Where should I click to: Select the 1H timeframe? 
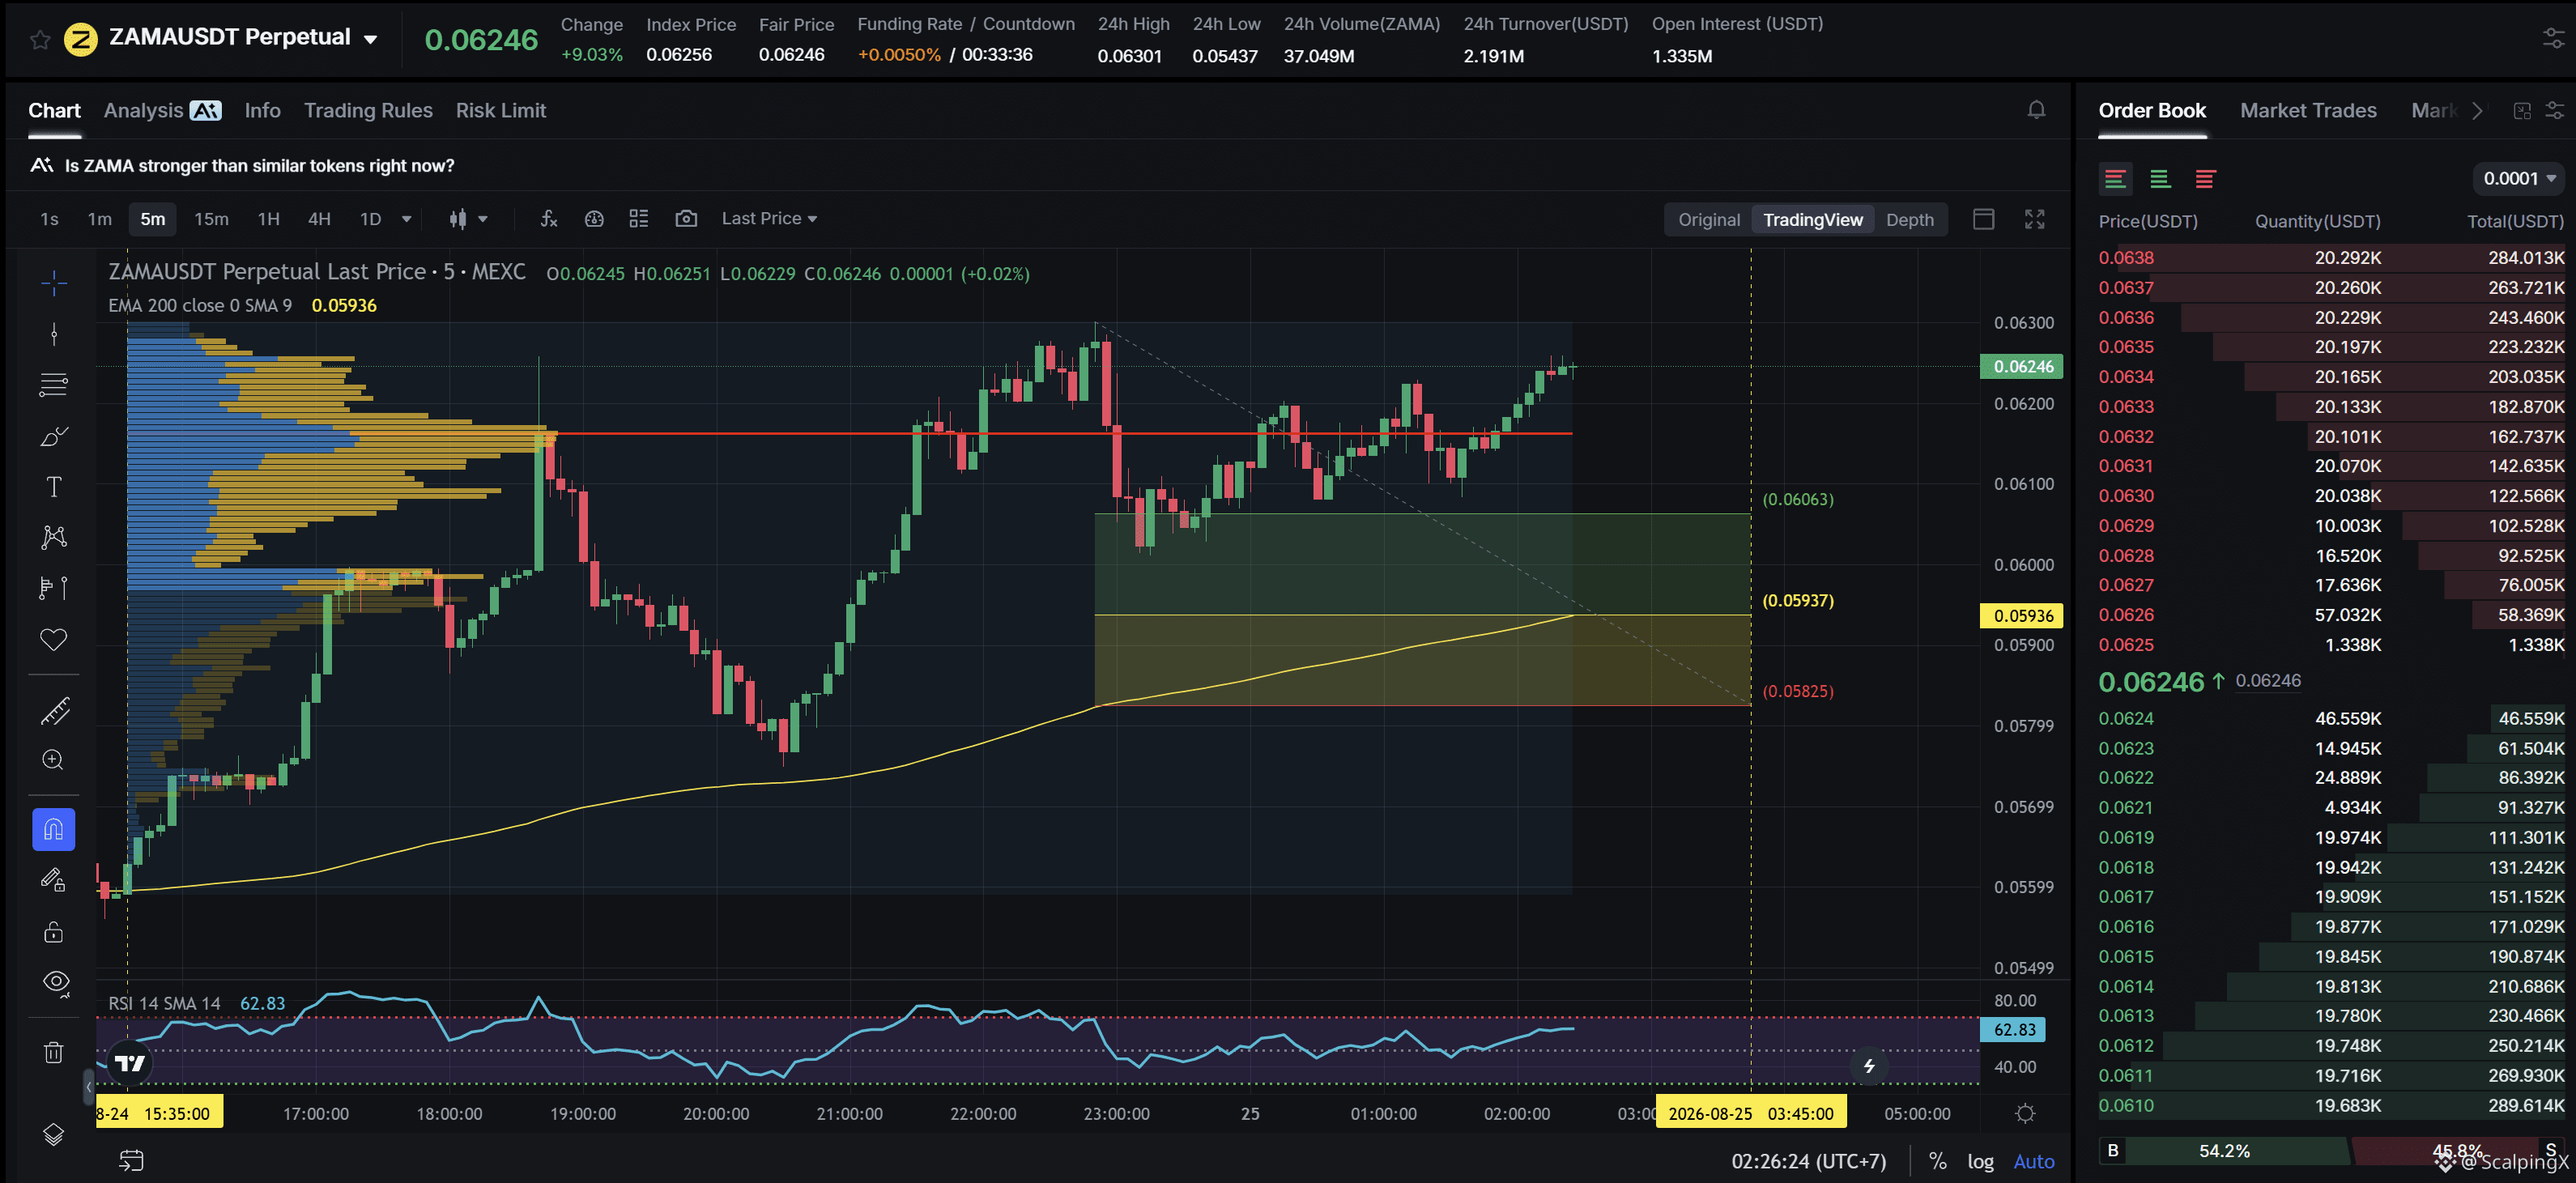(x=268, y=219)
